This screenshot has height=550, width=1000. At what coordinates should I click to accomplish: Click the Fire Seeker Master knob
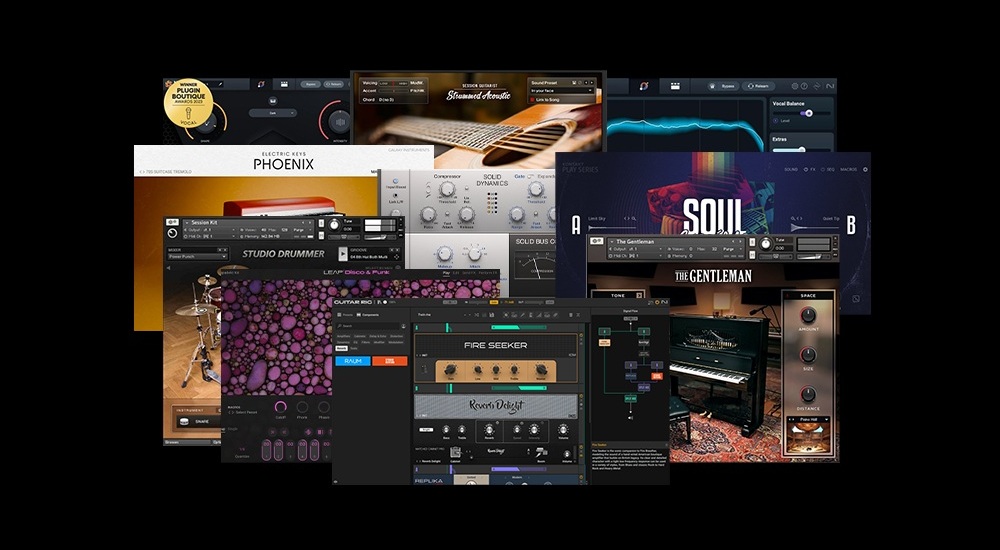(x=541, y=369)
